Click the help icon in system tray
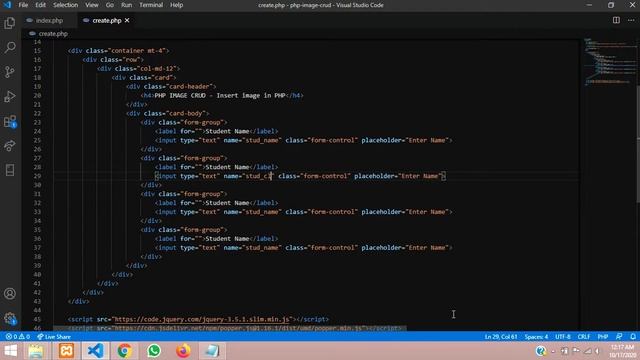 pos(541,351)
